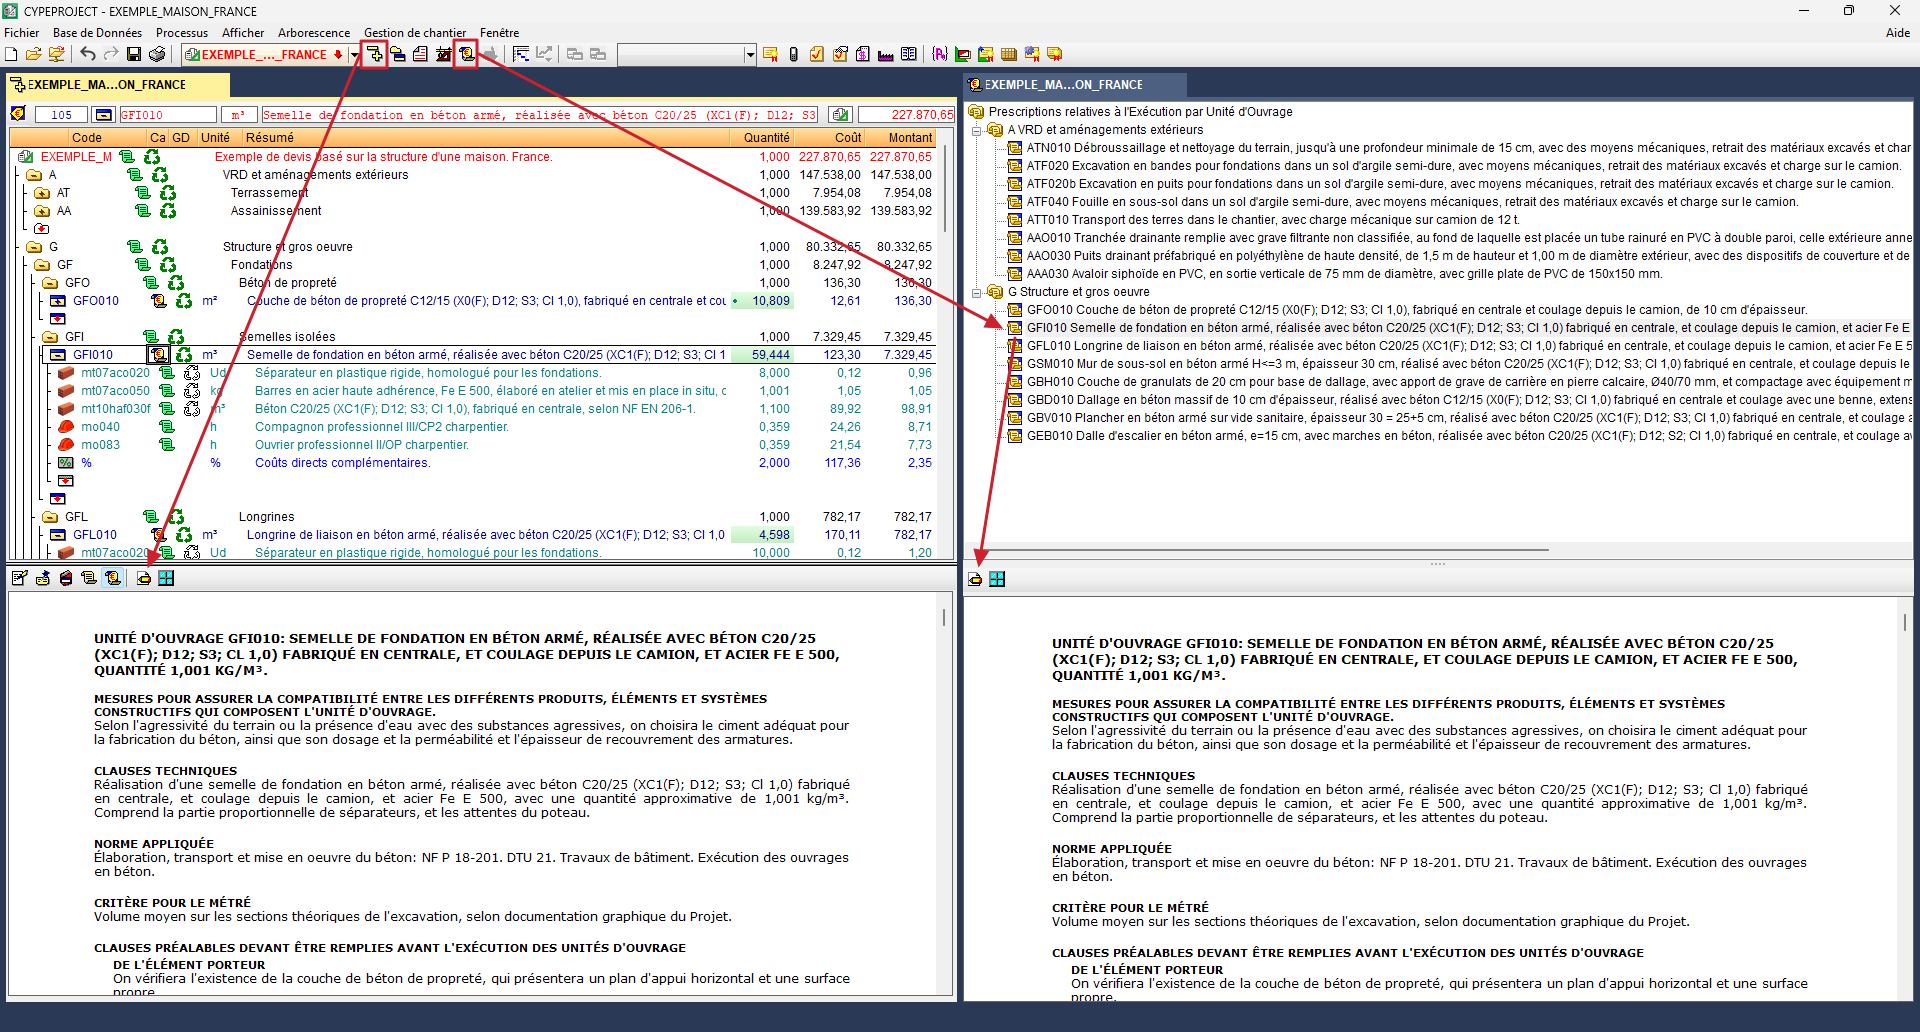Open the Processus menu
This screenshot has width=1920, height=1032.
click(182, 33)
